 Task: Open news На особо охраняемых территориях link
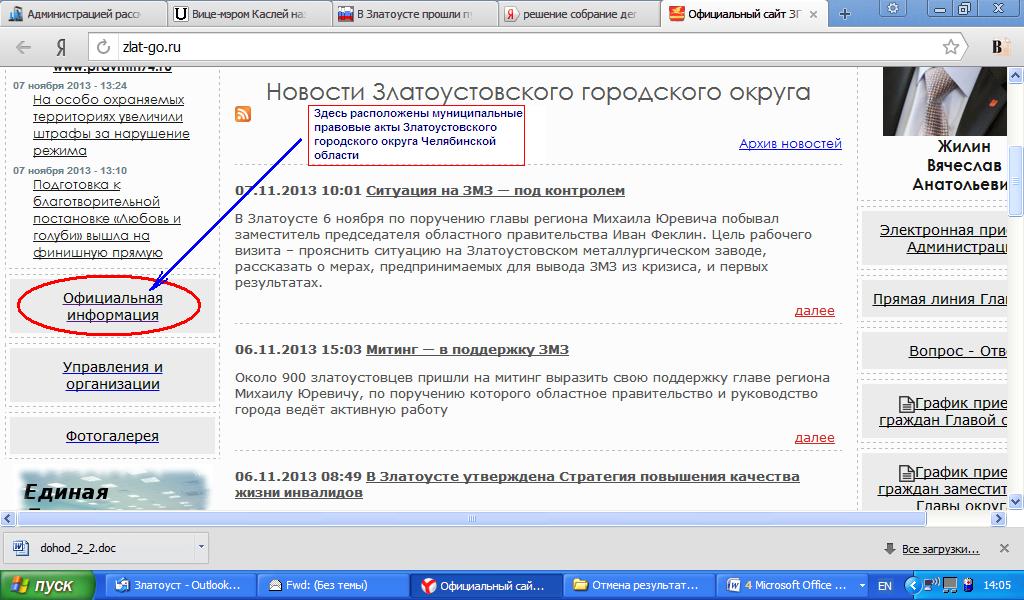point(111,125)
